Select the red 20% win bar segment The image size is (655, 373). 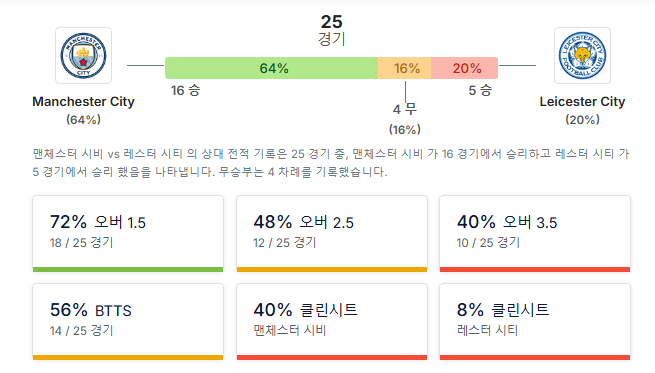(465, 68)
